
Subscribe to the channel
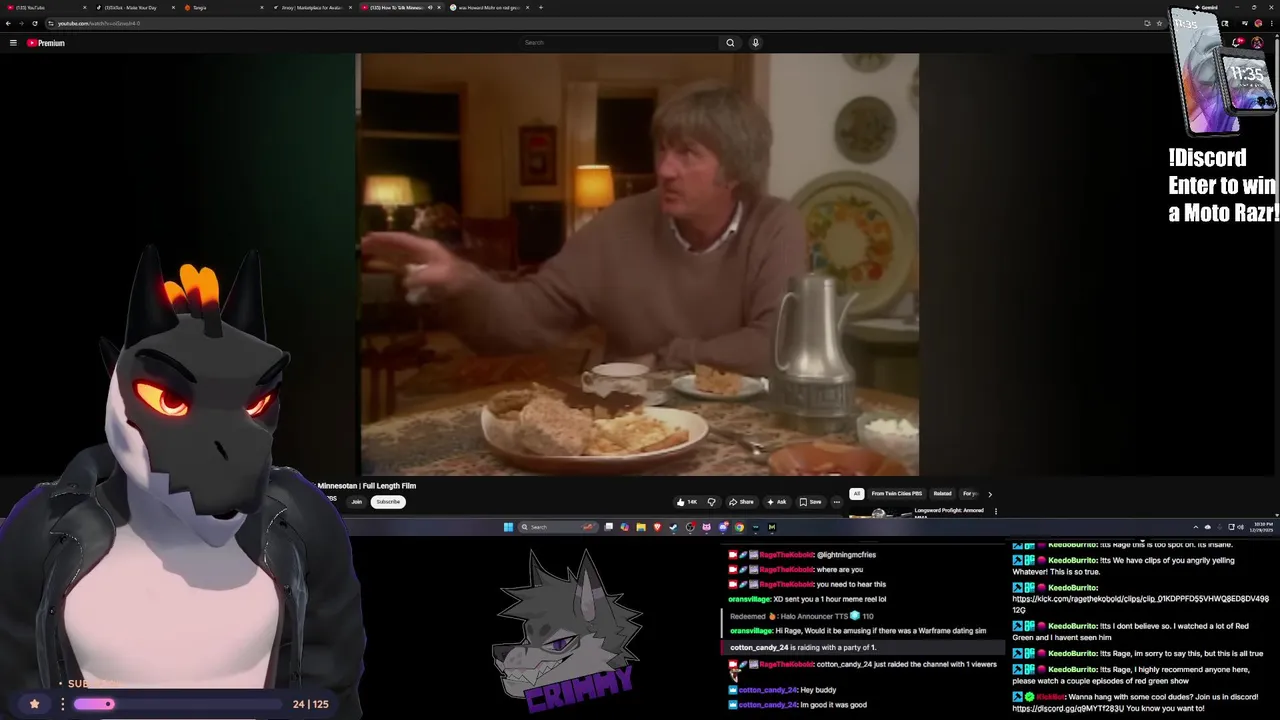pos(388,502)
